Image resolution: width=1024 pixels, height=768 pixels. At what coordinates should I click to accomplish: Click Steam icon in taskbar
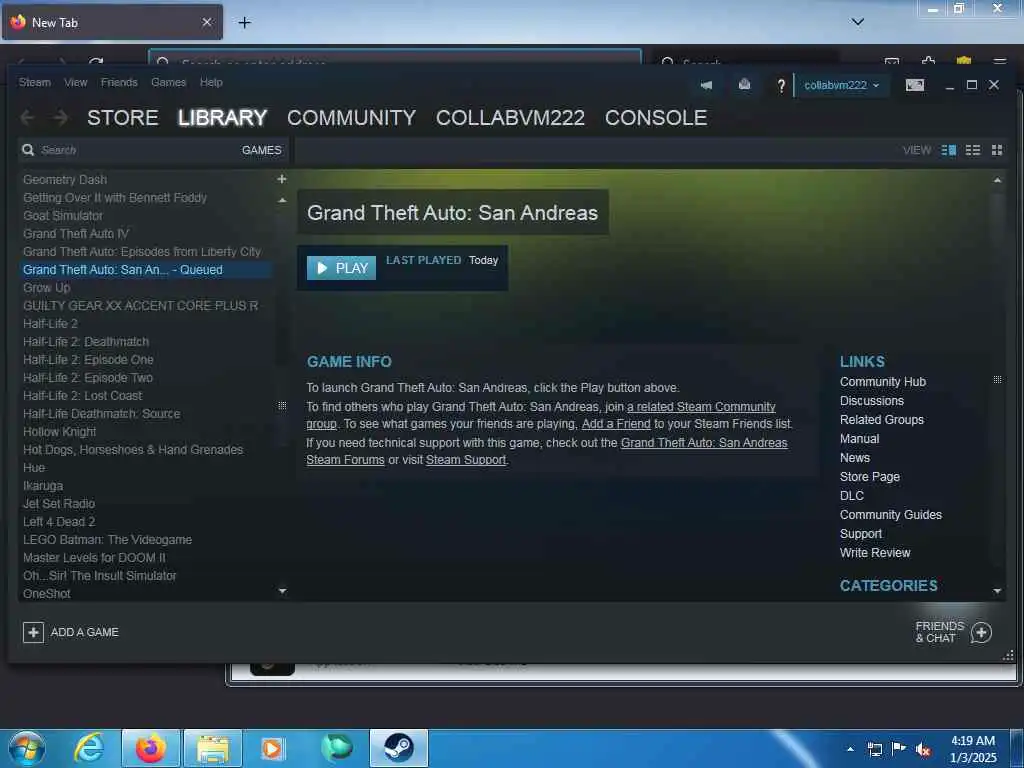coord(398,748)
